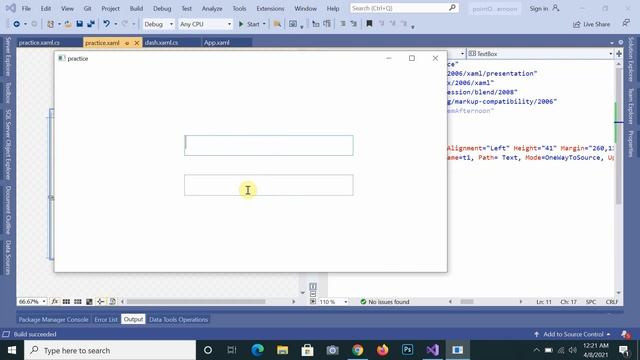This screenshot has width=640, height=360.
Task: Toggle snapping to snaplines icon
Action: click(100, 302)
